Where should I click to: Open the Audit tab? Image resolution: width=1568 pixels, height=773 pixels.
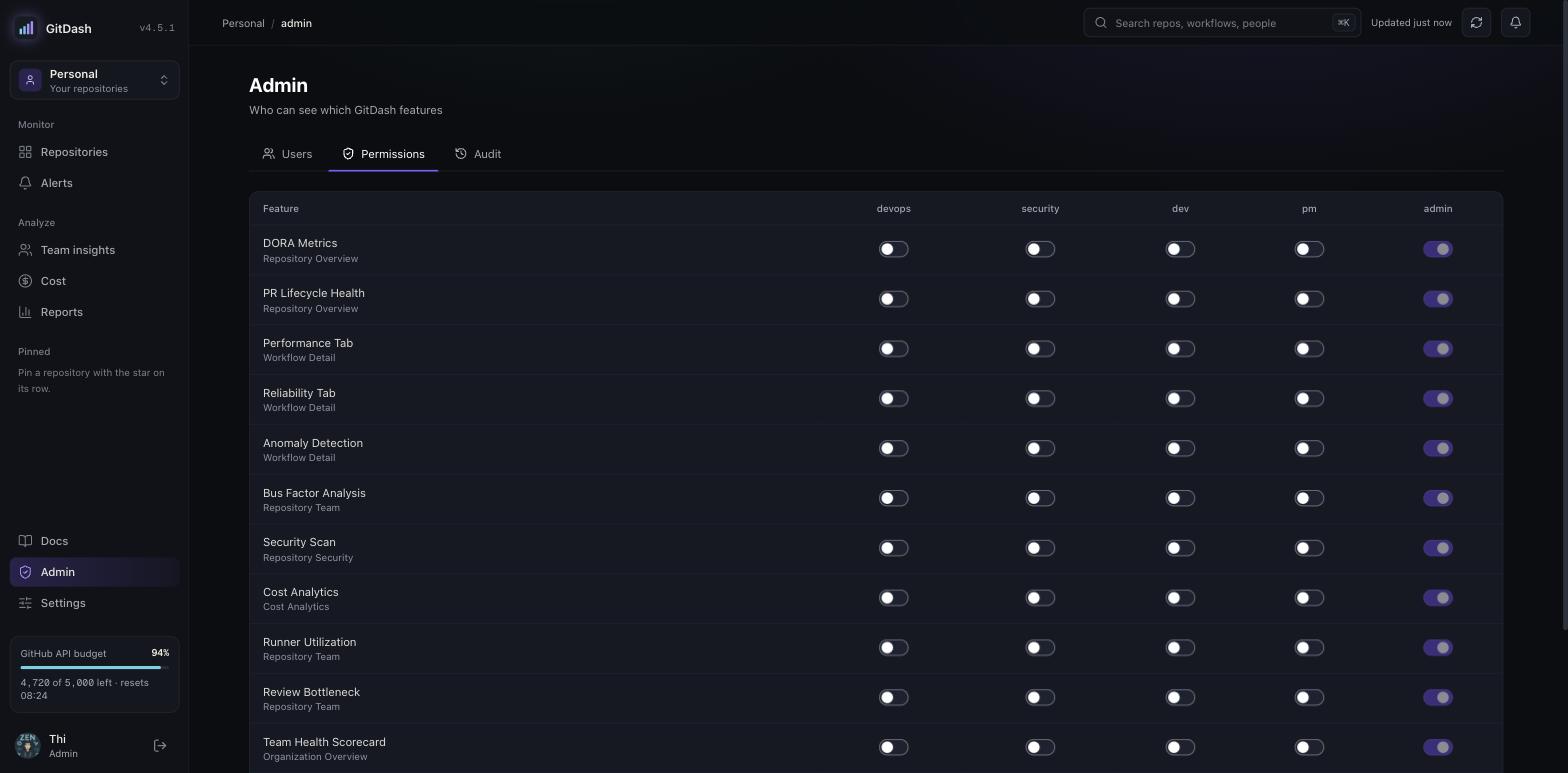[x=478, y=154]
